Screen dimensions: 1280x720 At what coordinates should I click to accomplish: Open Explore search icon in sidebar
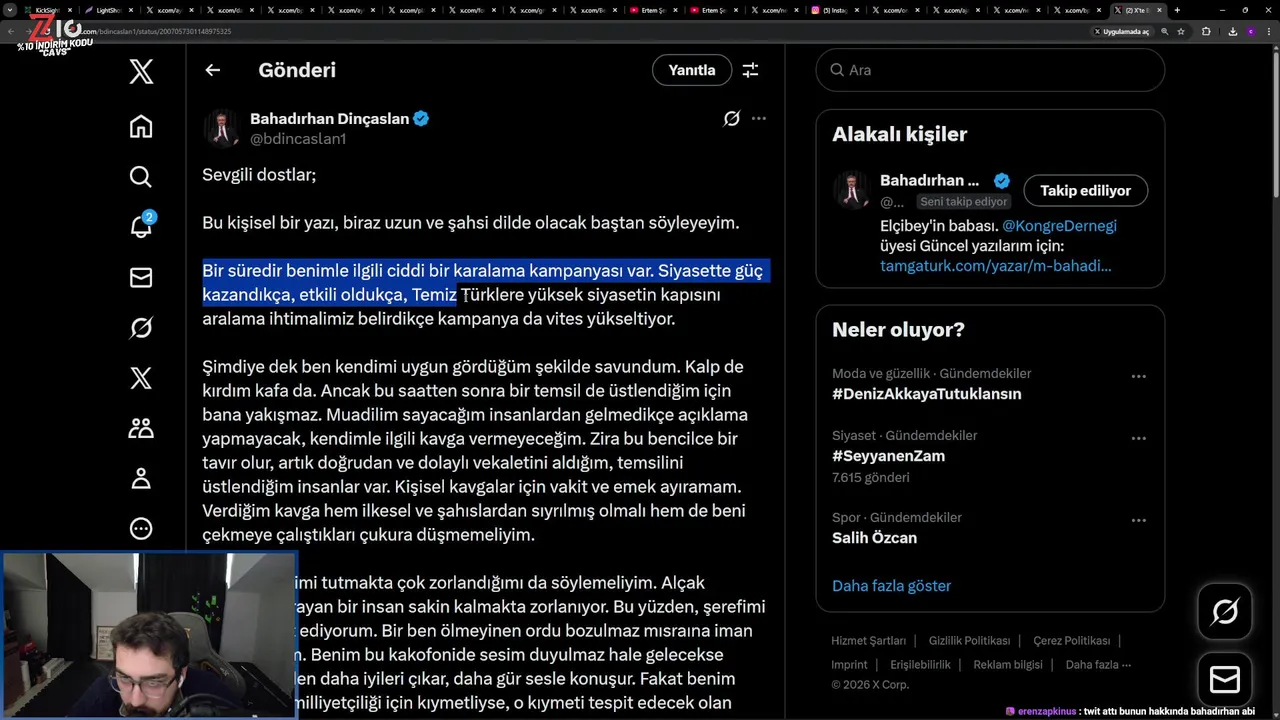pyautogui.click(x=141, y=177)
